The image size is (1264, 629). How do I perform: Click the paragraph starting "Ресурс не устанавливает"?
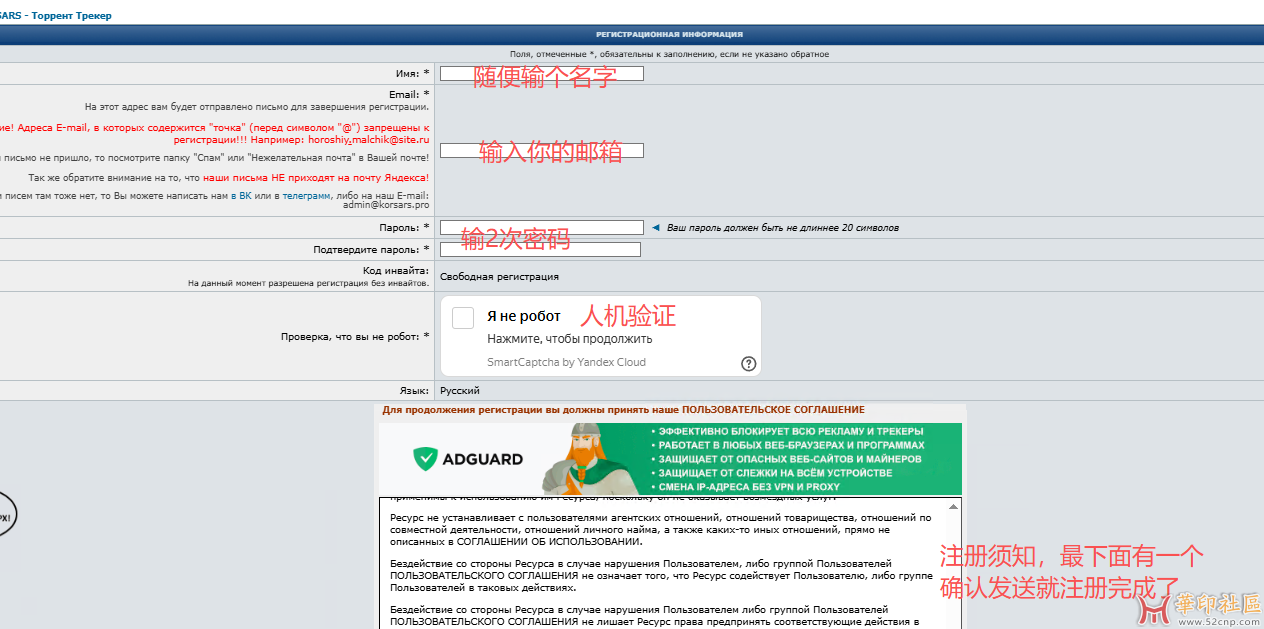coord(660,530)
